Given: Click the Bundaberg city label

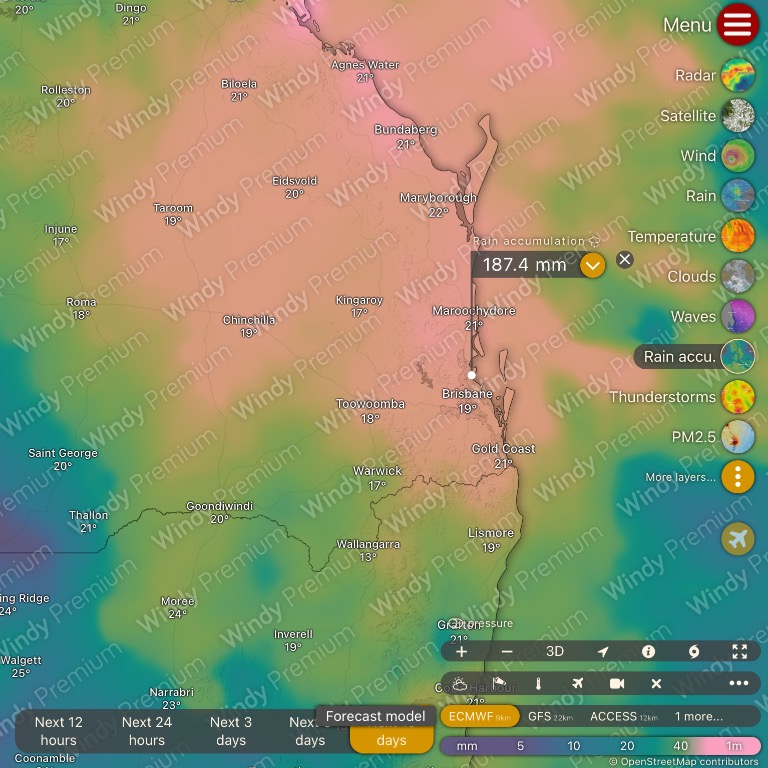Looking at the screenshot, I should pos(406,130).
